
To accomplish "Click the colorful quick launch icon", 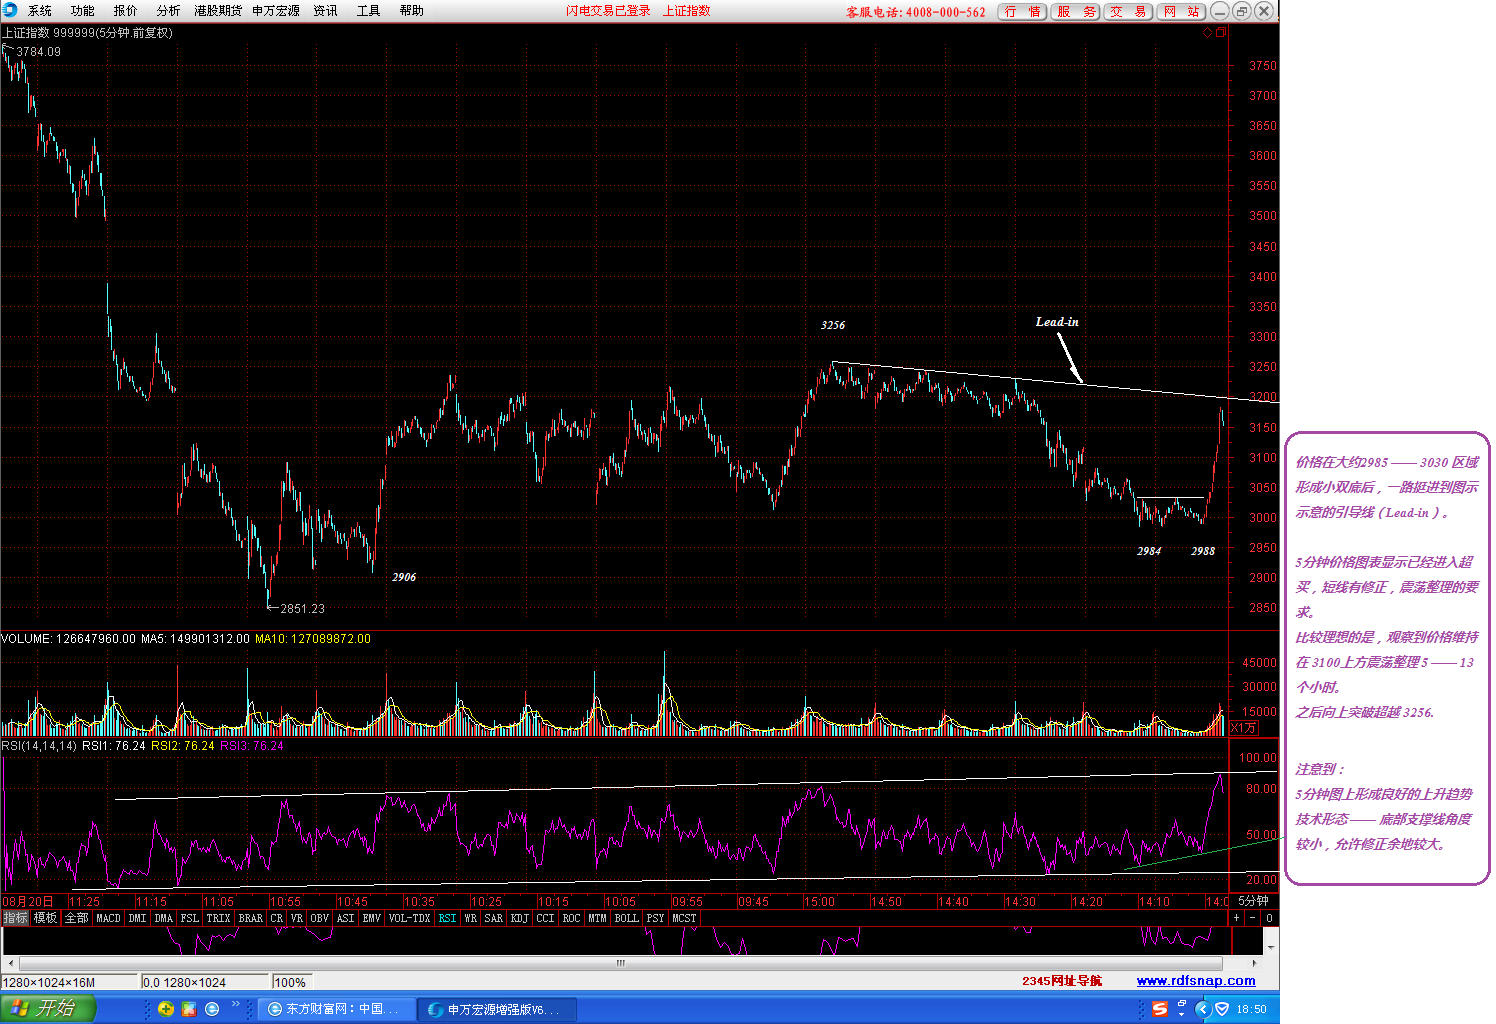I will (x=189, y=1009).
